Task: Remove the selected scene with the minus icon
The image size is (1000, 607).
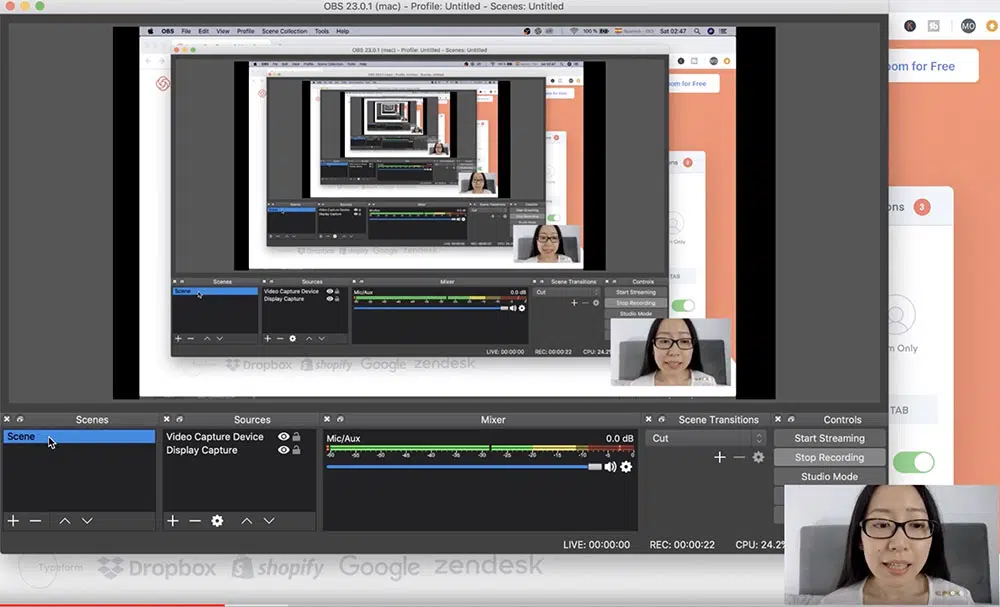Action: pyautogui.click(x=35, y=521)
